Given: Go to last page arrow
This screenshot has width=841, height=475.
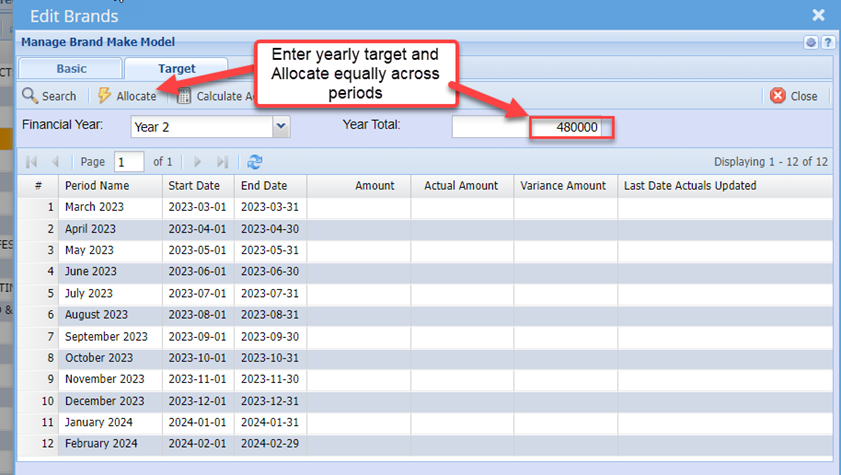Looking at the screenshot, I should click(222, 161).
